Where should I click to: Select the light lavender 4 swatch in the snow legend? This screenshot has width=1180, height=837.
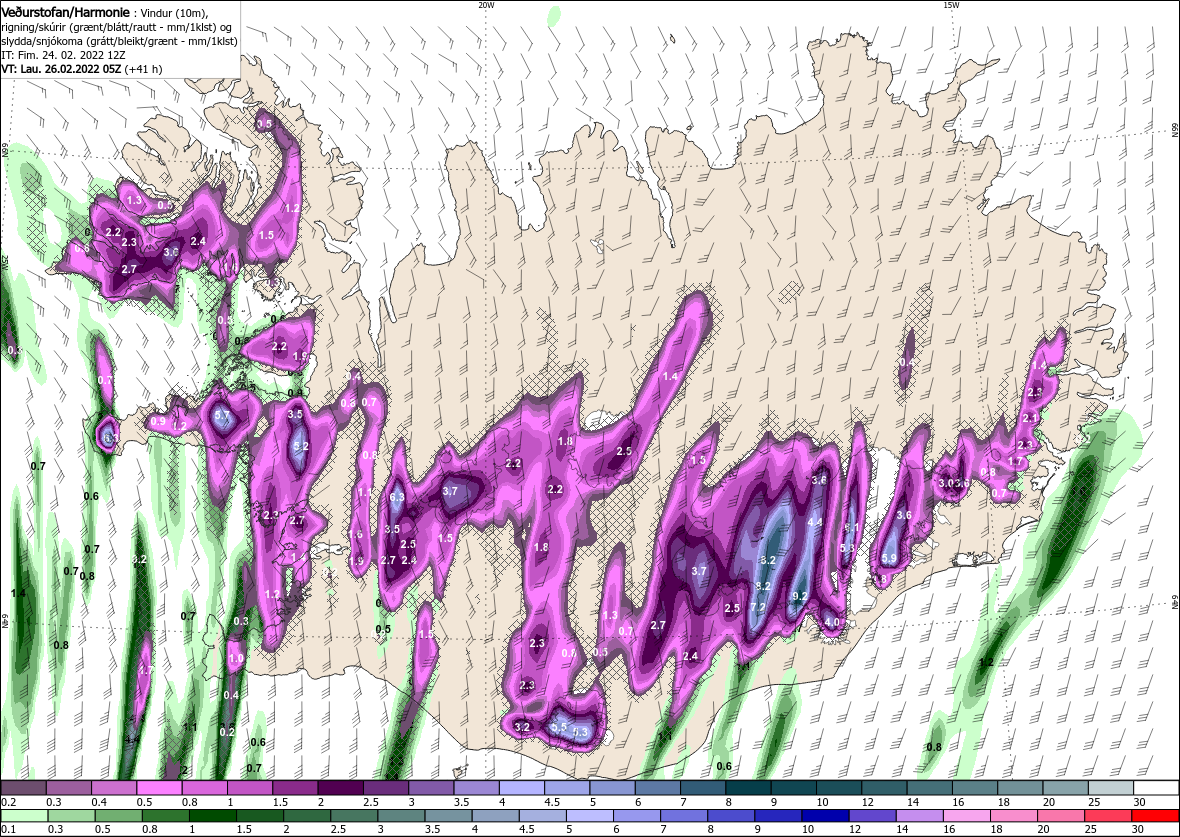click(522, 787)
